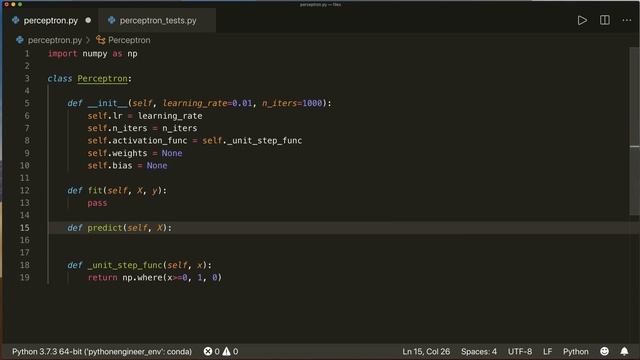Image resolution: width=640 pixels, height=360 pixels.
Task: Click the feedback smiley icon
Action: 604,351
